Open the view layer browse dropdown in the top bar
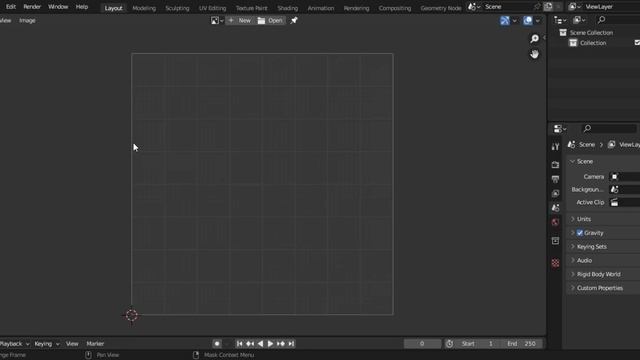Viewport: 640px width, 360px height. tap(575, 7)
